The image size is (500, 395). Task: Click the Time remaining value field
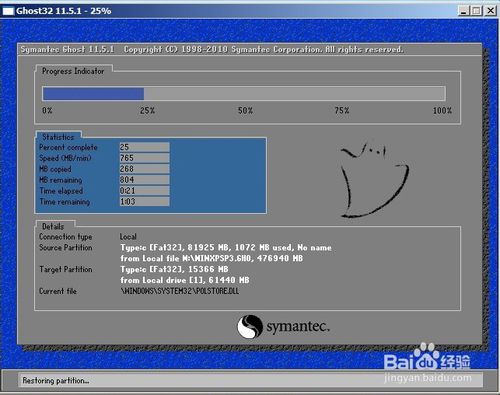pyautogui.click(x=144, y=202)
